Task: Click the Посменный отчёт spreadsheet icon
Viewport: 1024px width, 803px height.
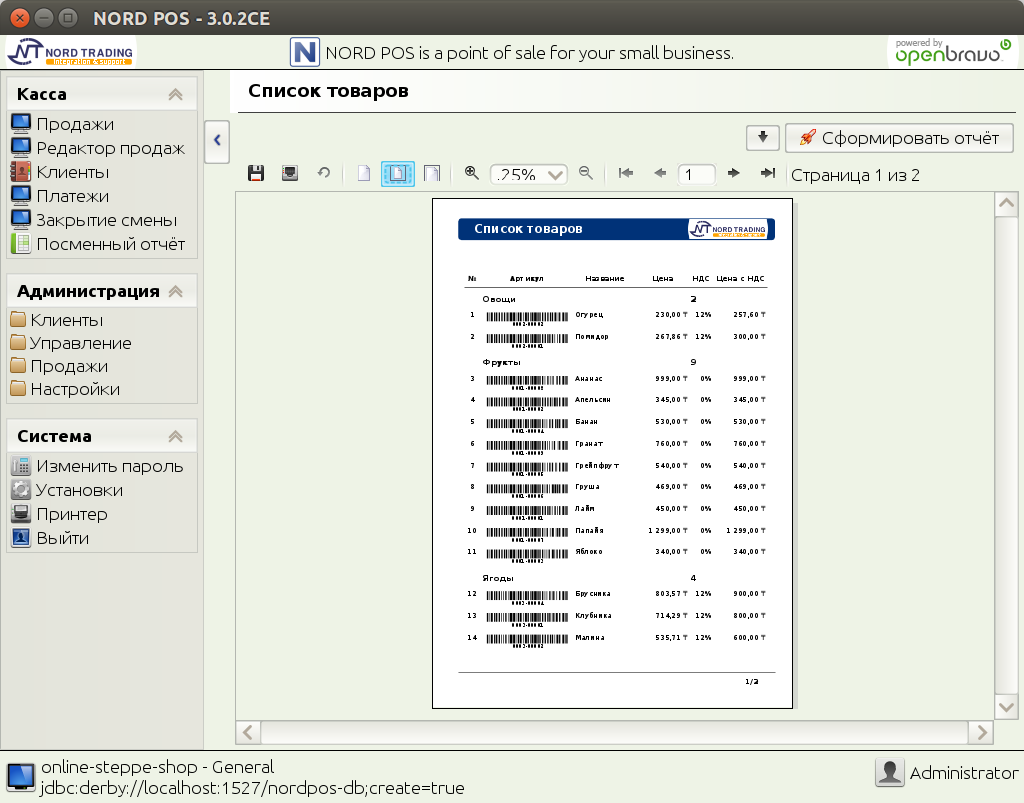Action: tap(21, 244)
